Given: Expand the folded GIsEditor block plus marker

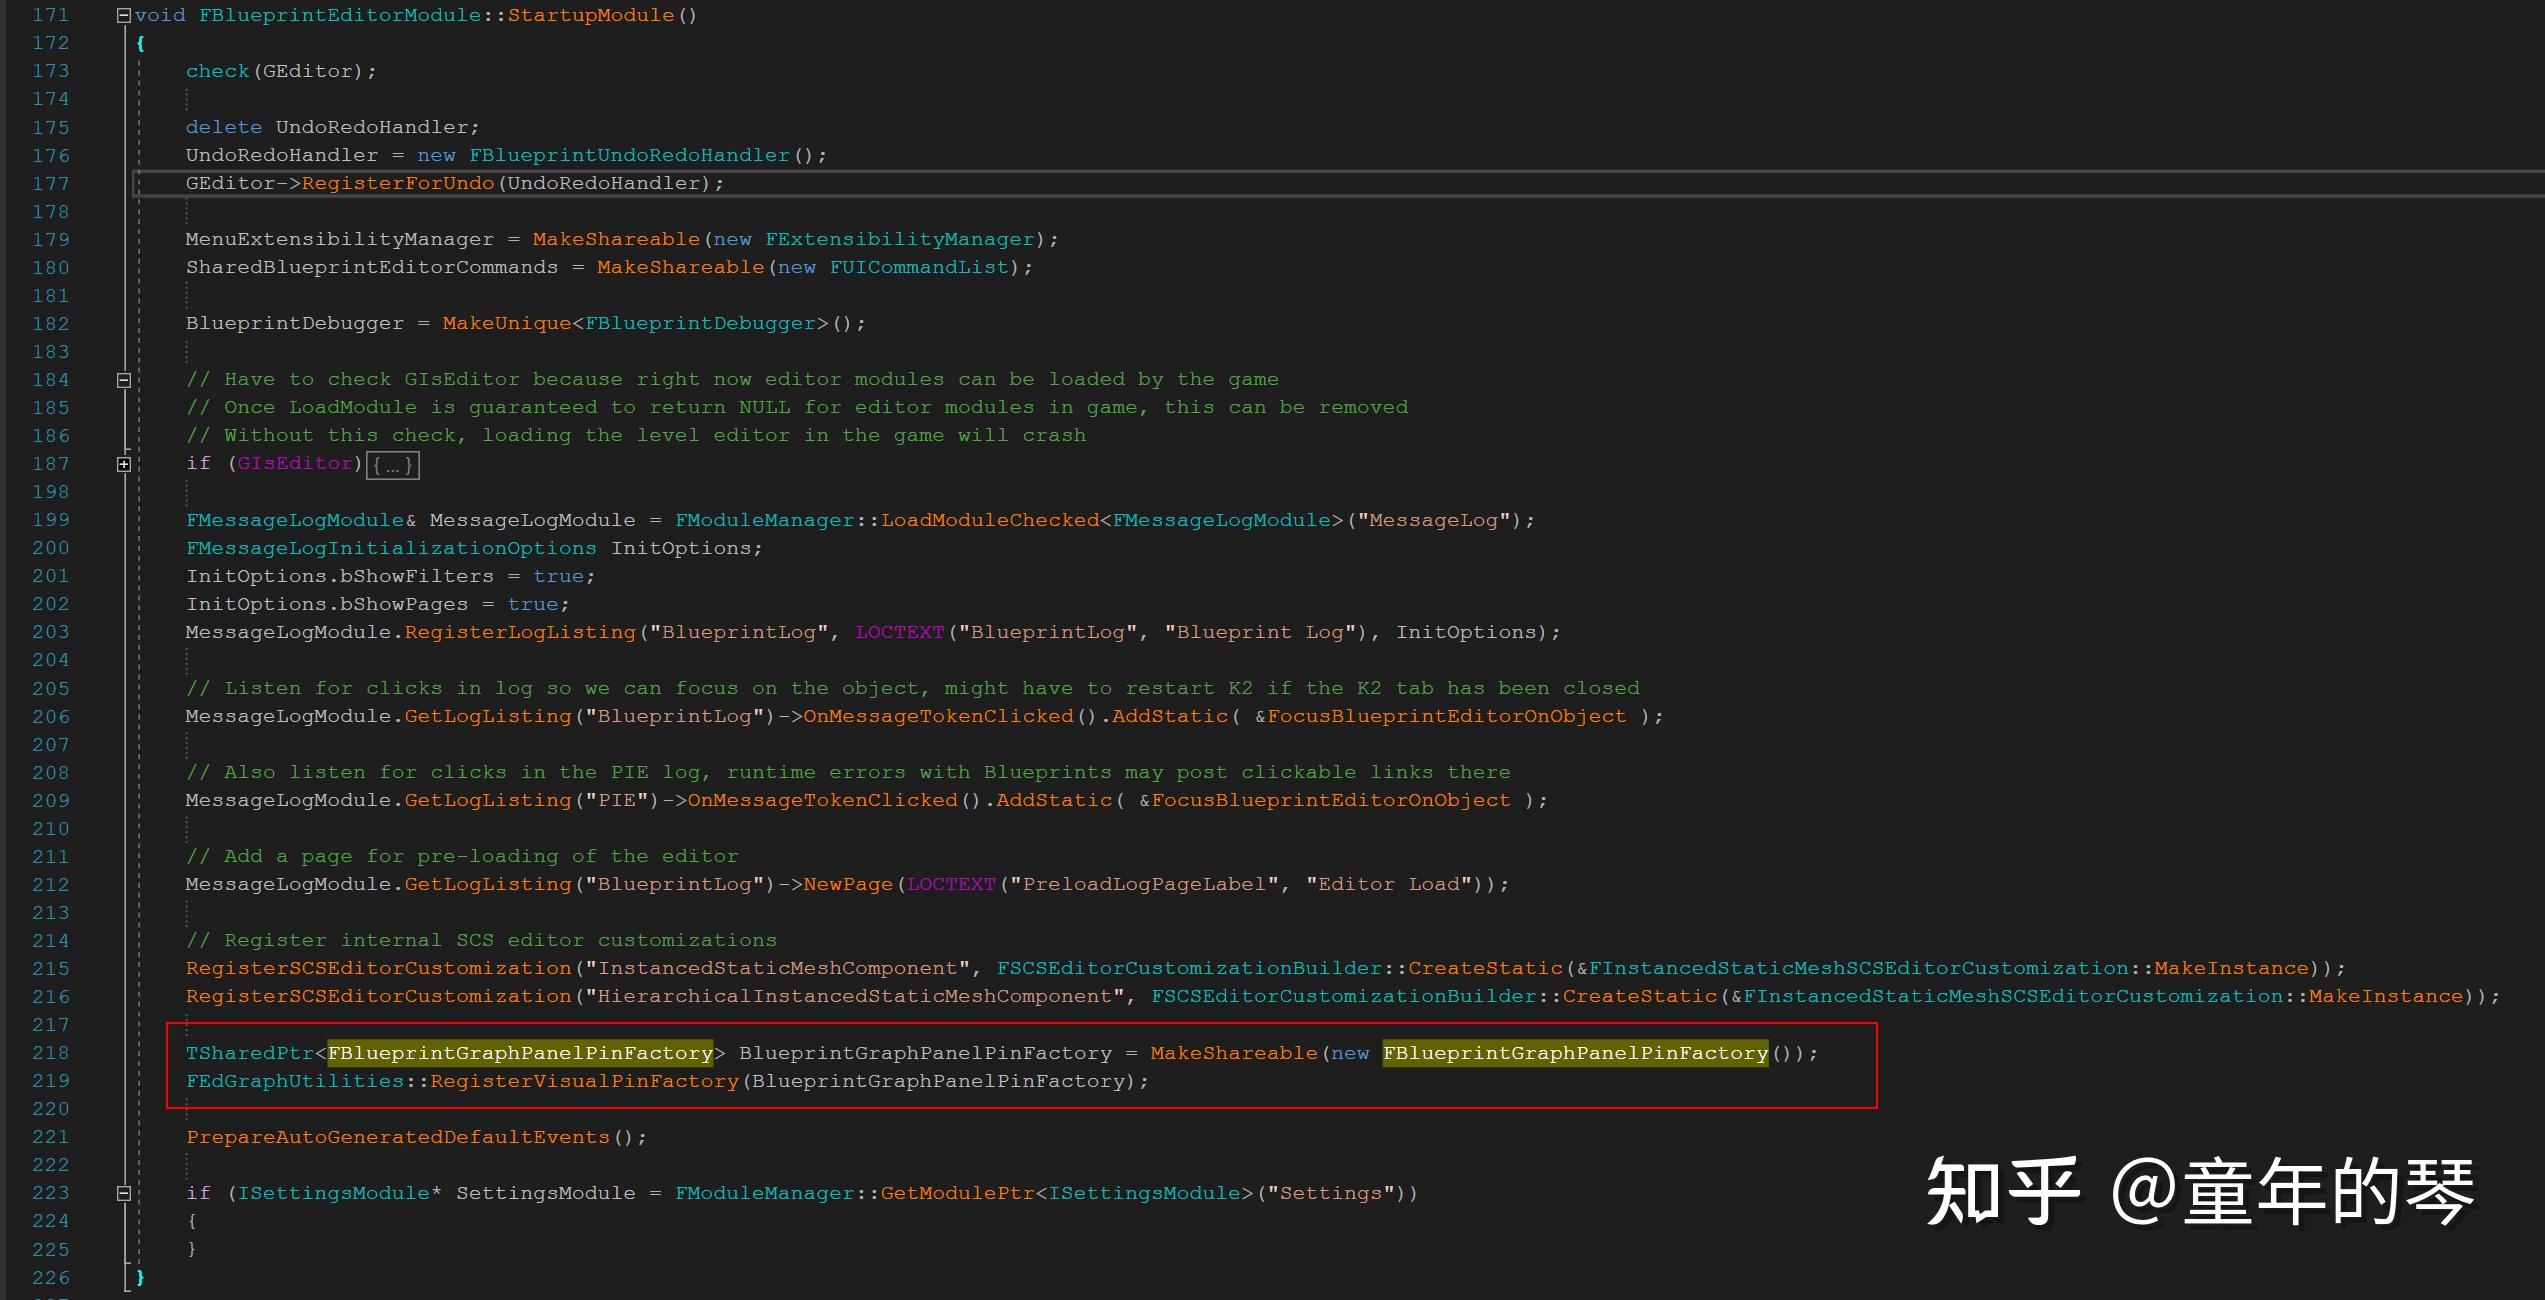Looking at the screenshot, I should [x=124, y=464].
